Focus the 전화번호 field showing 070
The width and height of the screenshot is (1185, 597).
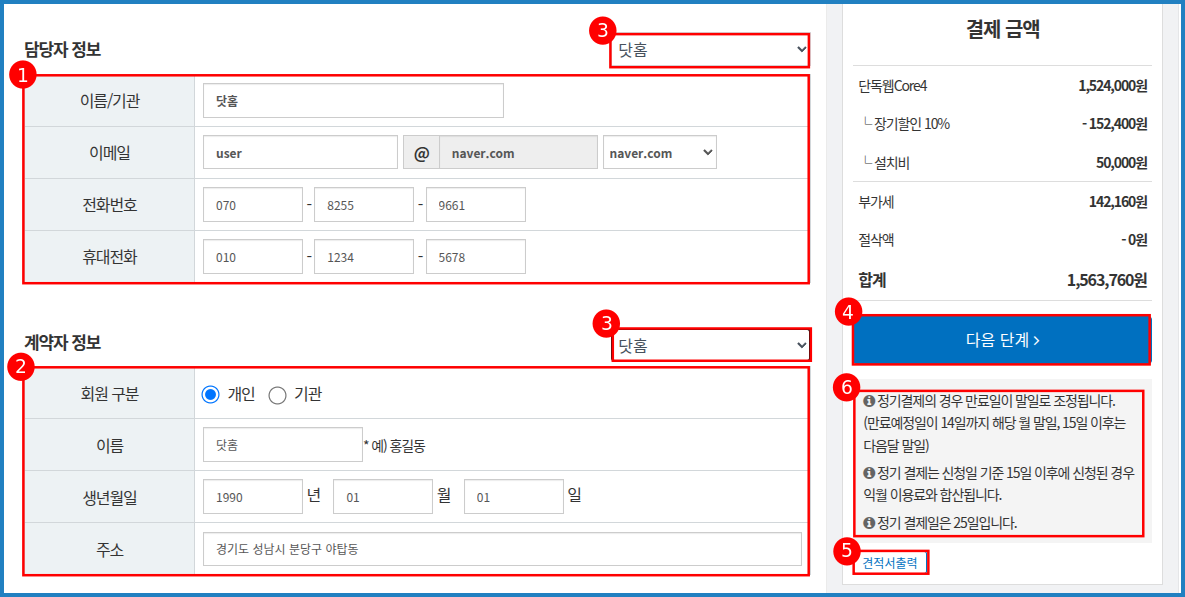click(x=252, y=205)
